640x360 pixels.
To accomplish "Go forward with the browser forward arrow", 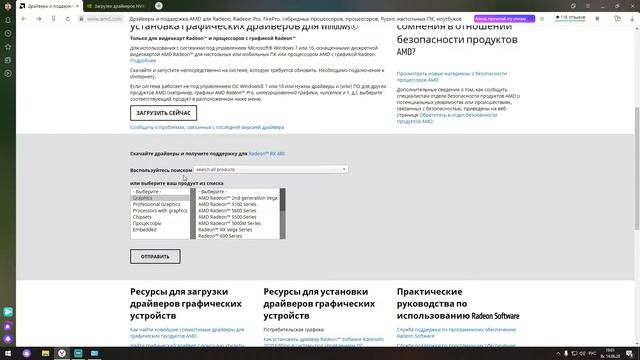I will (38, 19).
